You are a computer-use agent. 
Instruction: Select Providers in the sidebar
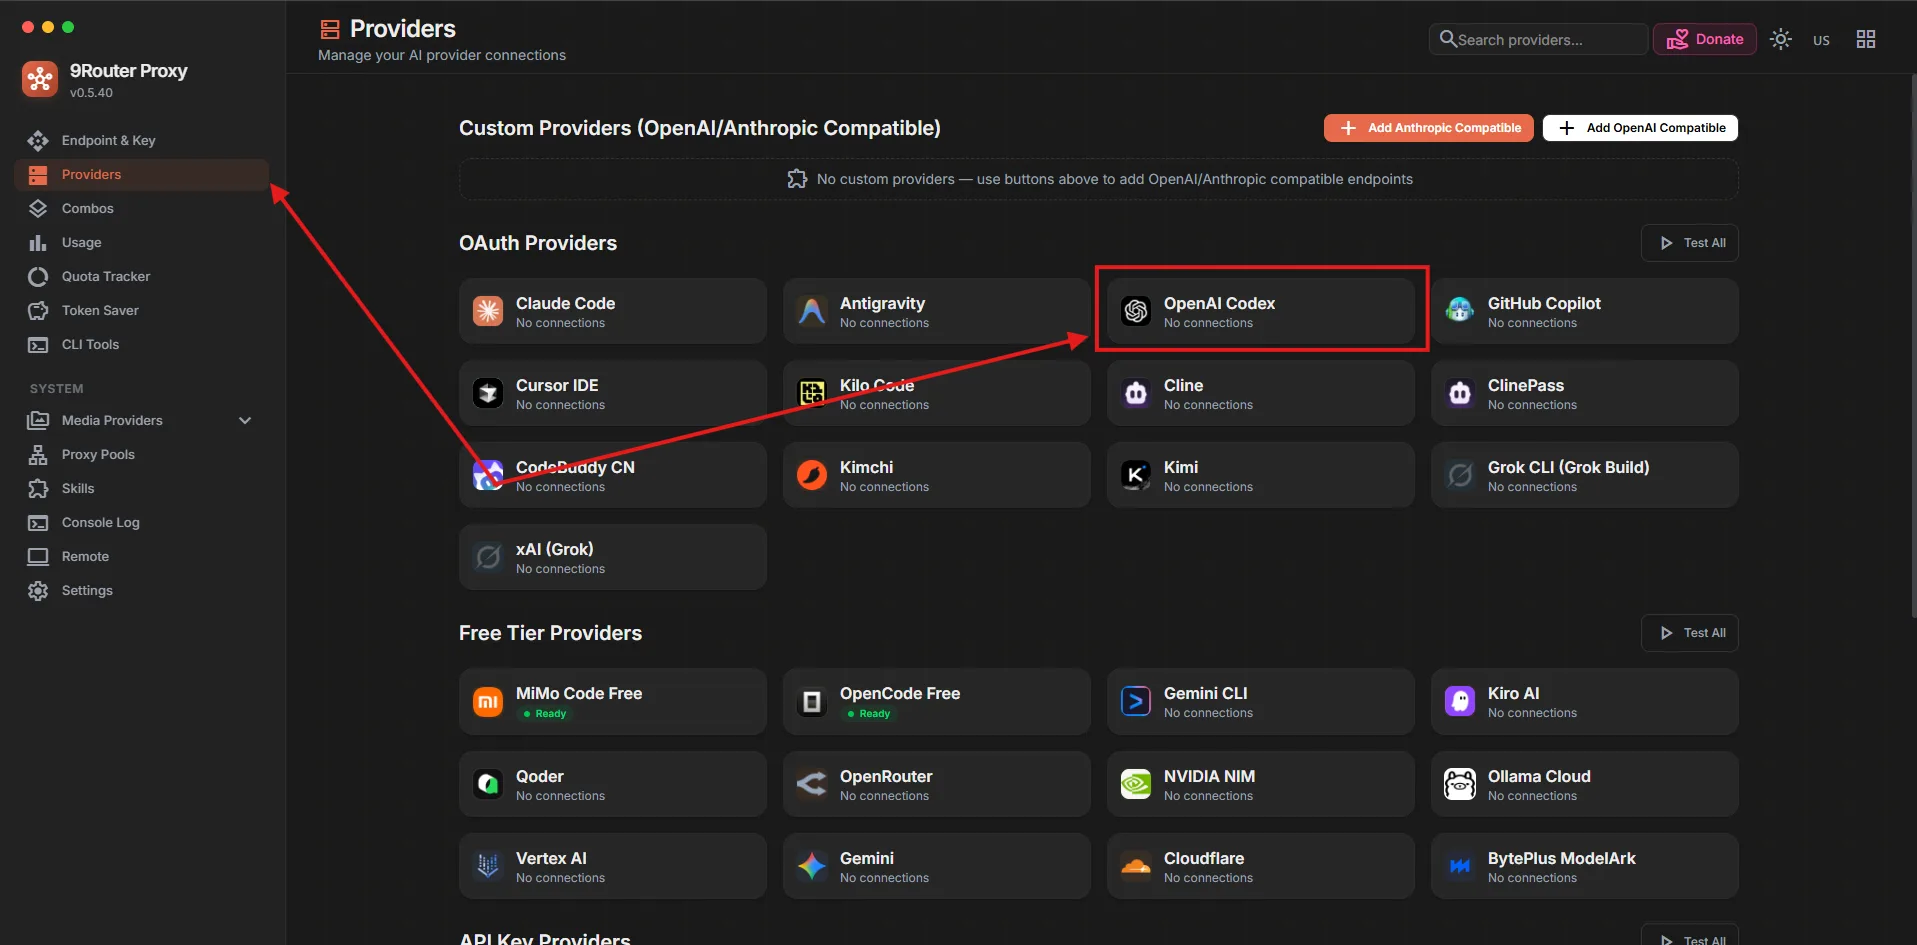(x=142, y=175)
